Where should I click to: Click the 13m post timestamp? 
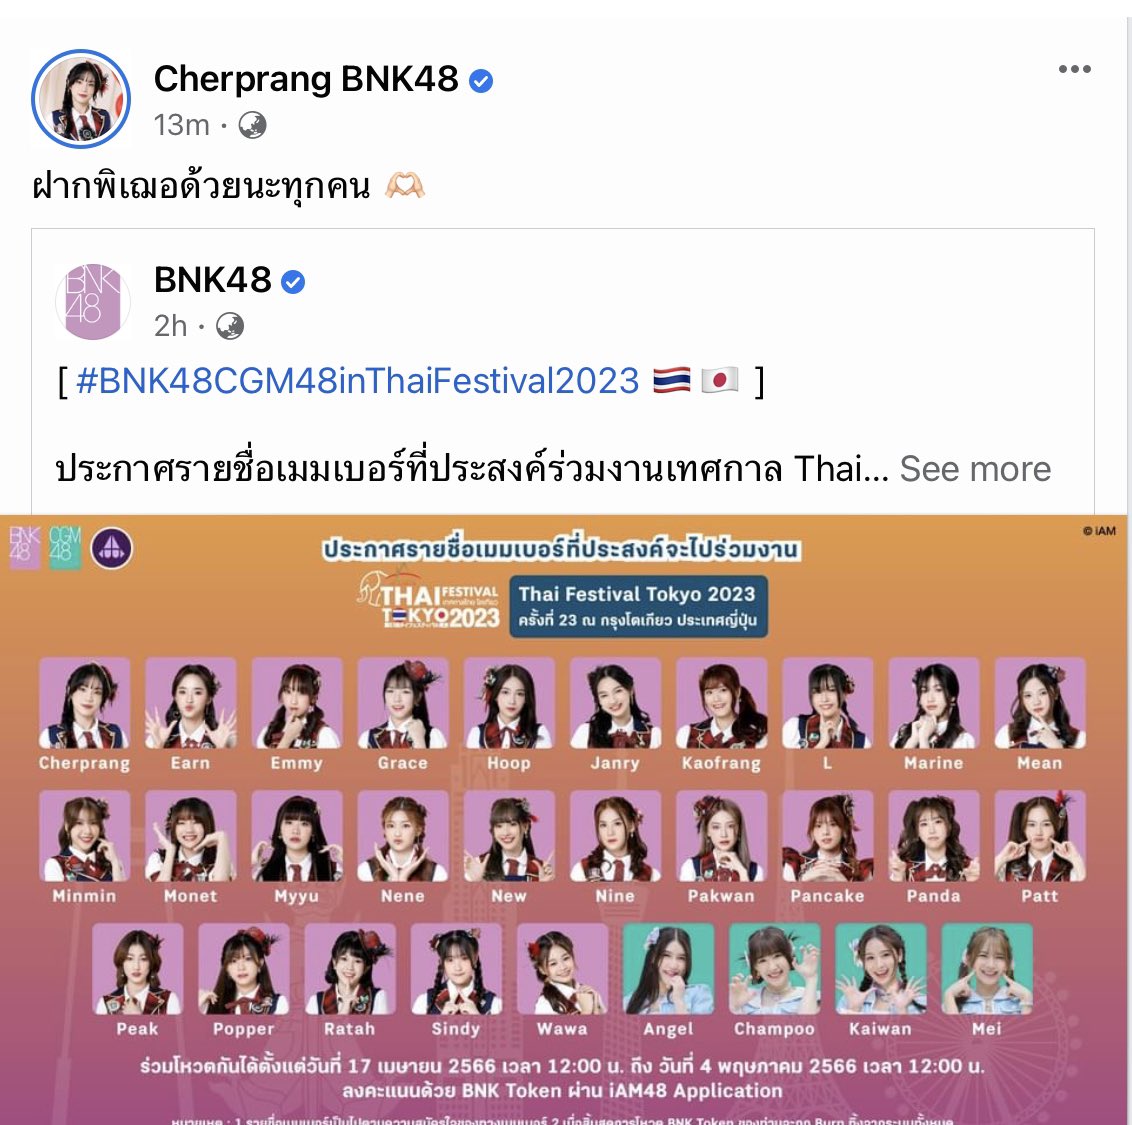(181, 126)
